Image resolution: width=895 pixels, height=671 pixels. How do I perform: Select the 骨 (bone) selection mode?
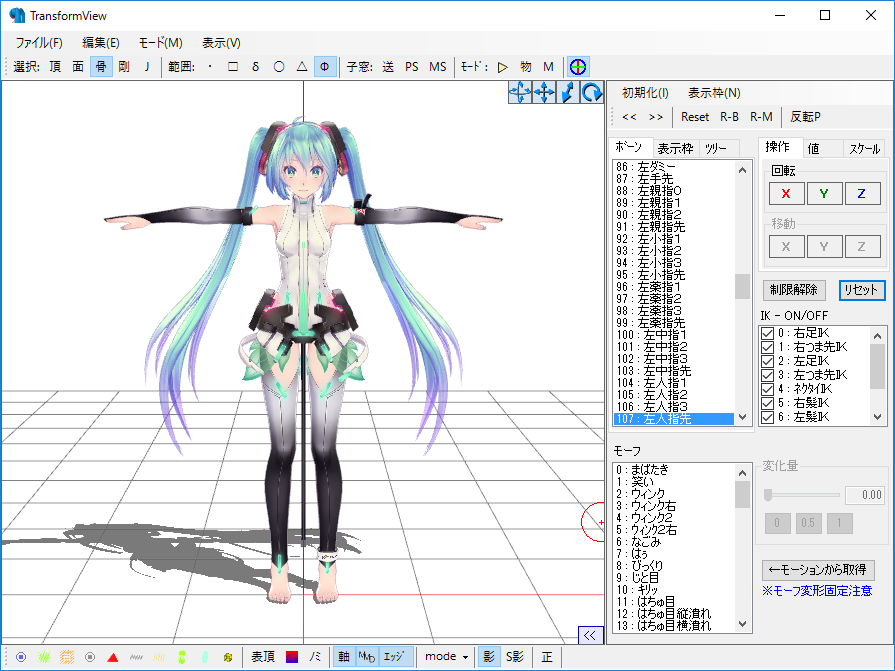click(x=100, y=67)
